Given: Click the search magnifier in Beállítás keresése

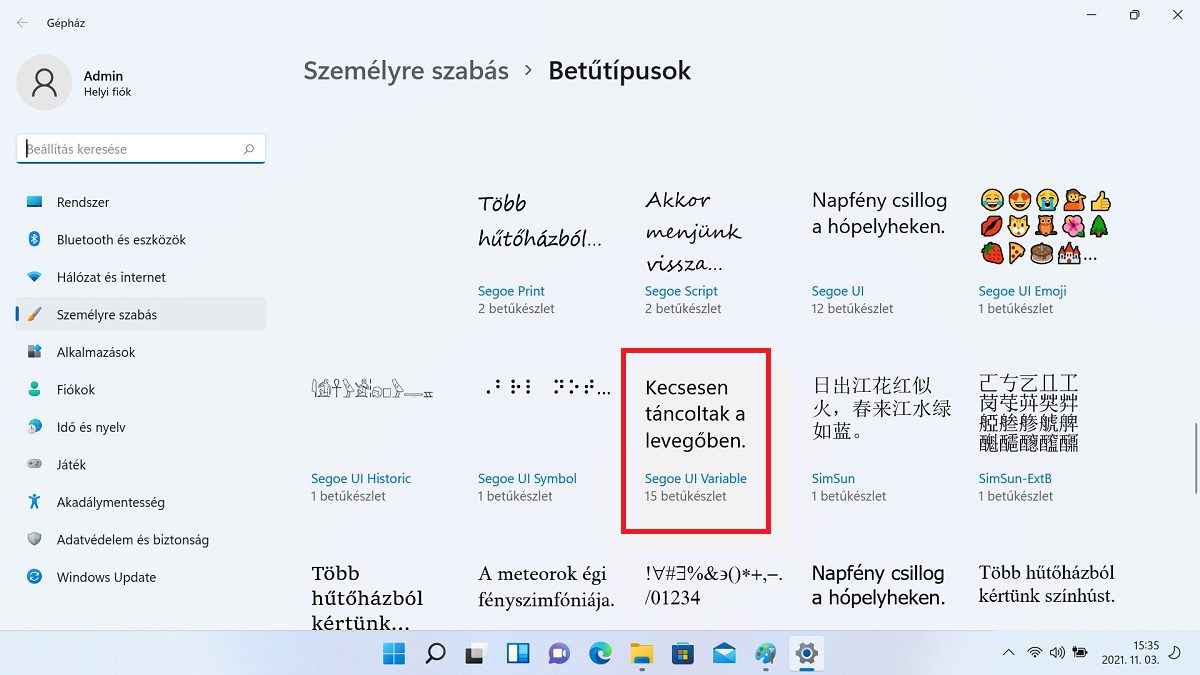Looking at the screenshot, I should [x=249, y=149].
